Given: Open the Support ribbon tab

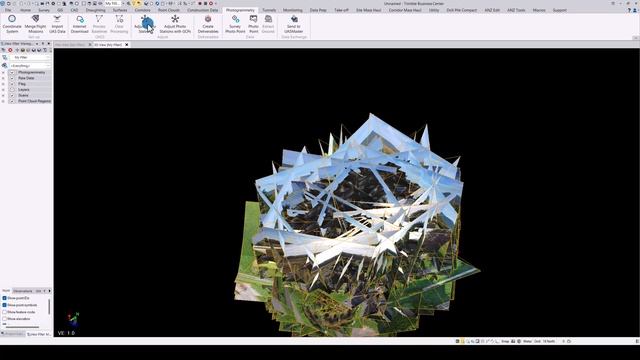Looking at the screenshot, I should 560,10.
